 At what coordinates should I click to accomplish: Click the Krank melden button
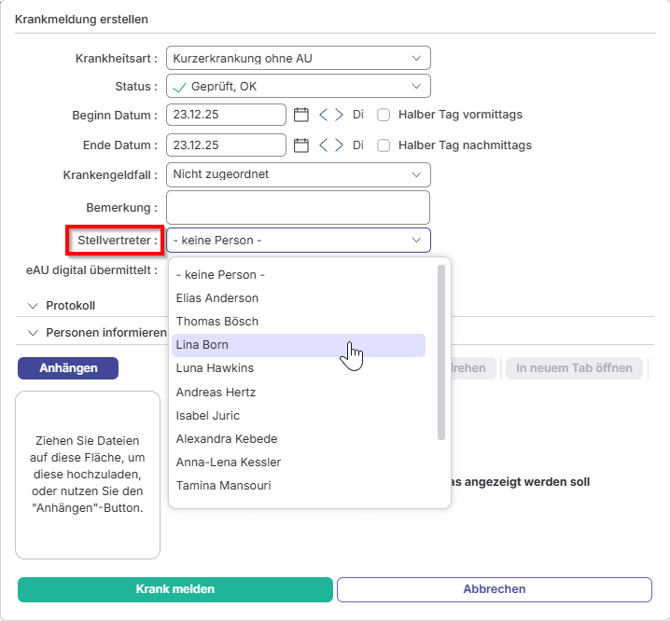pyautogui.click(x=175, y=589)
